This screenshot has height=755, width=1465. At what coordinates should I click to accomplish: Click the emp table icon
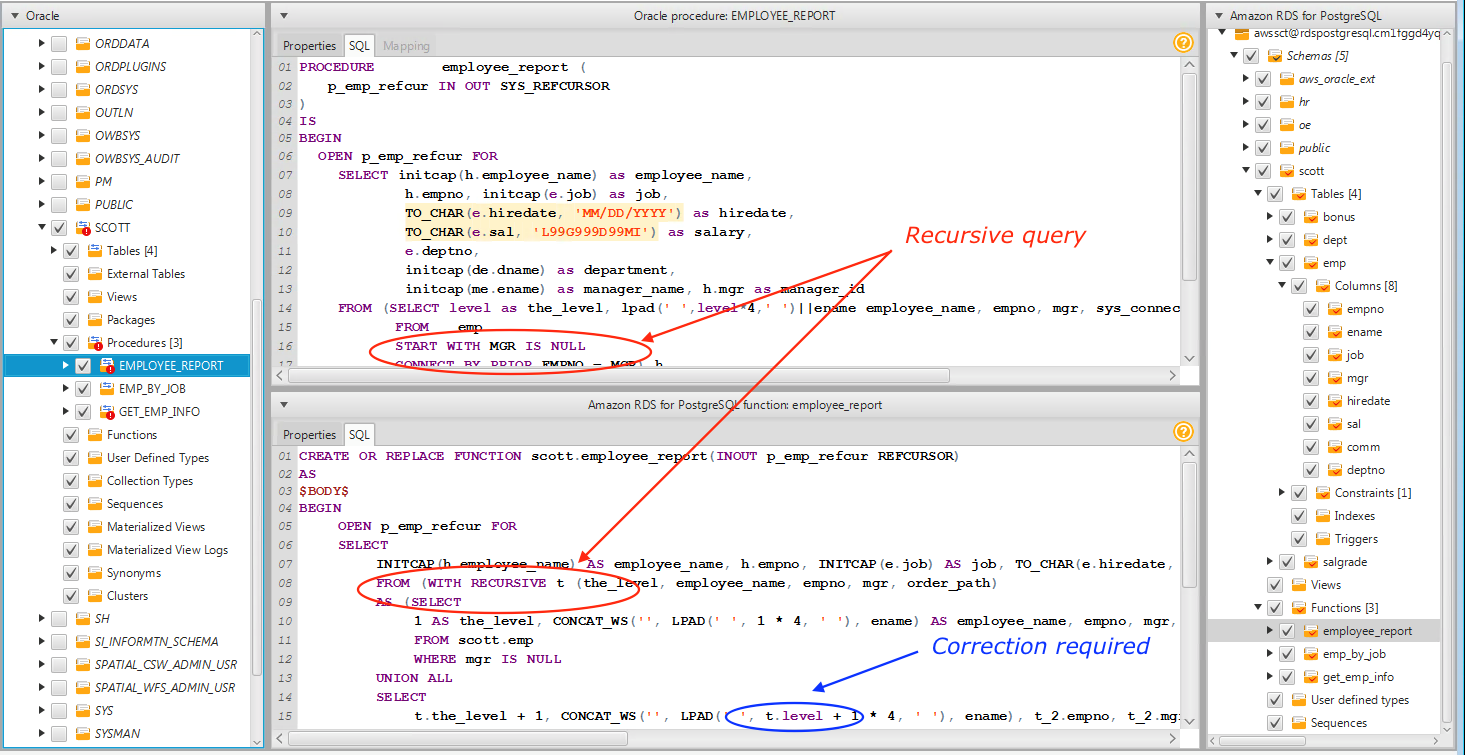pyautogui.click(x=1311, y=263)
